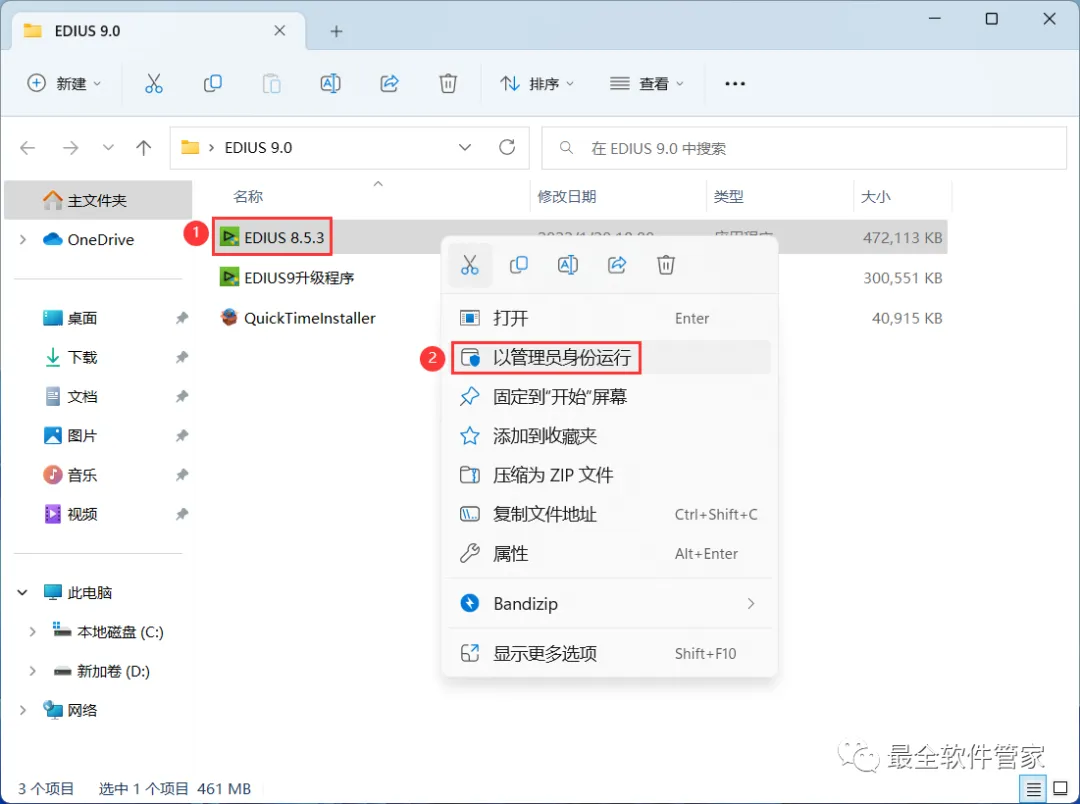Click the Cut icon in the top toolbar
Image resolution: width=1080 pixels, height=804 pixels.
tap(154, 83)
